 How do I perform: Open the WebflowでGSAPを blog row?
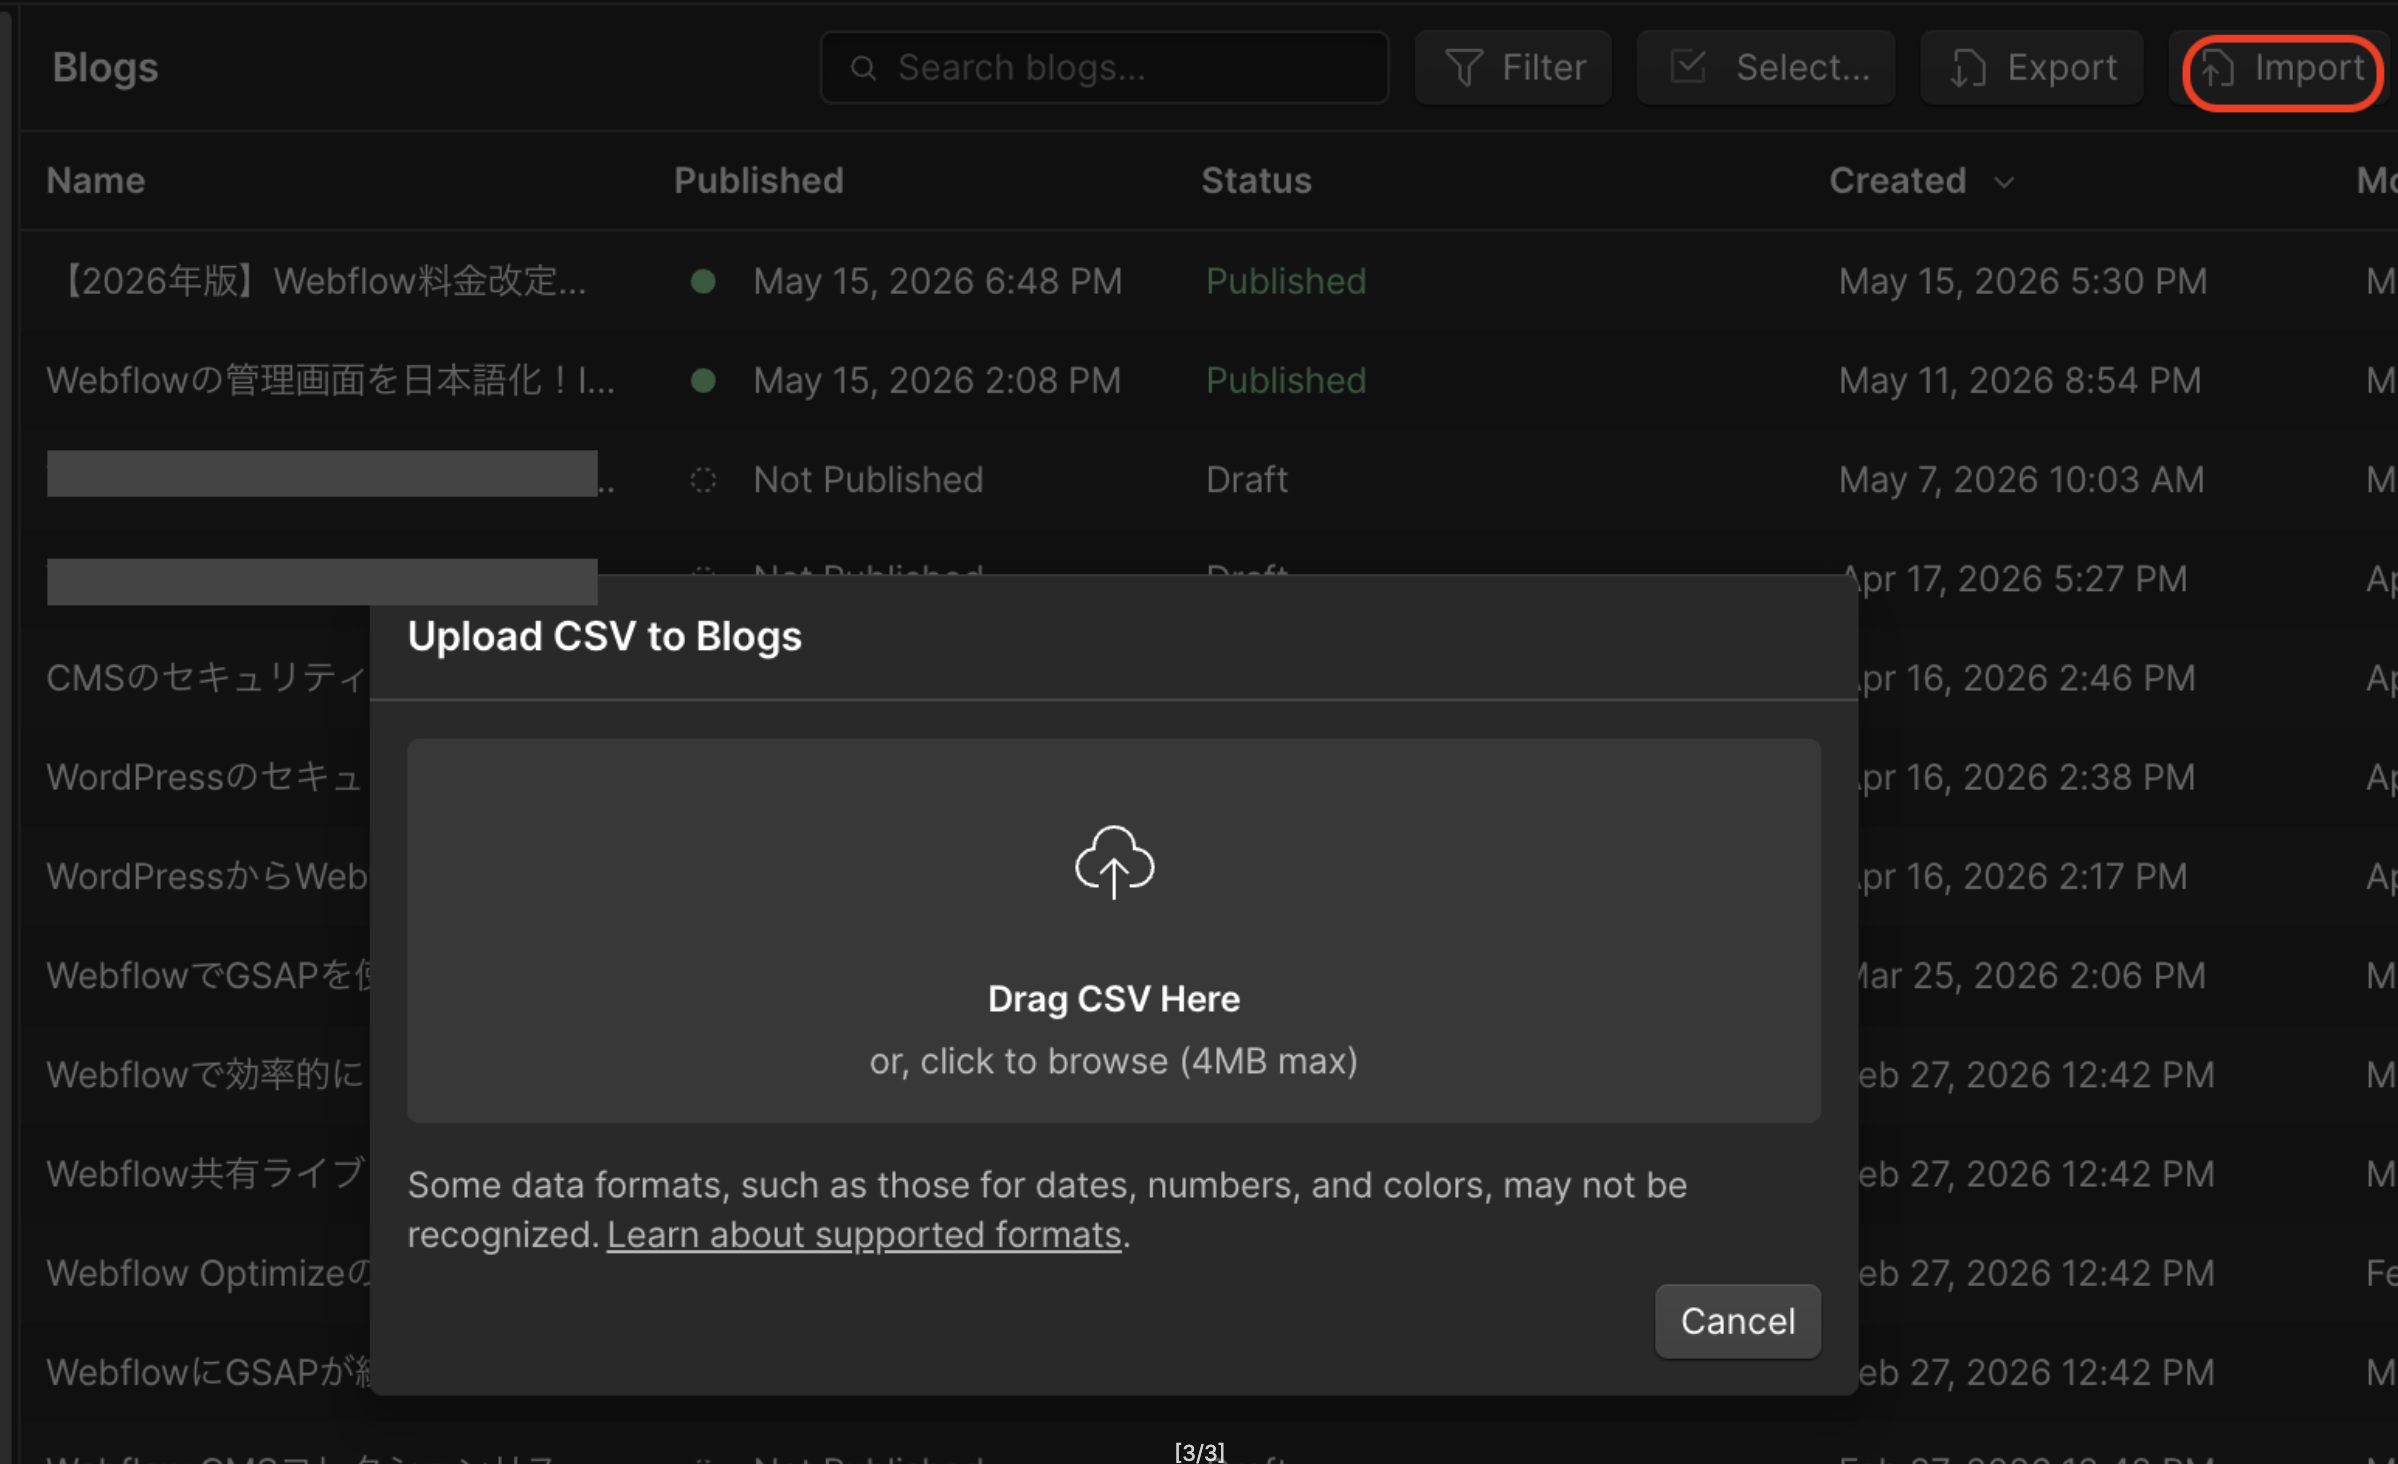click(x=207, y=975)
